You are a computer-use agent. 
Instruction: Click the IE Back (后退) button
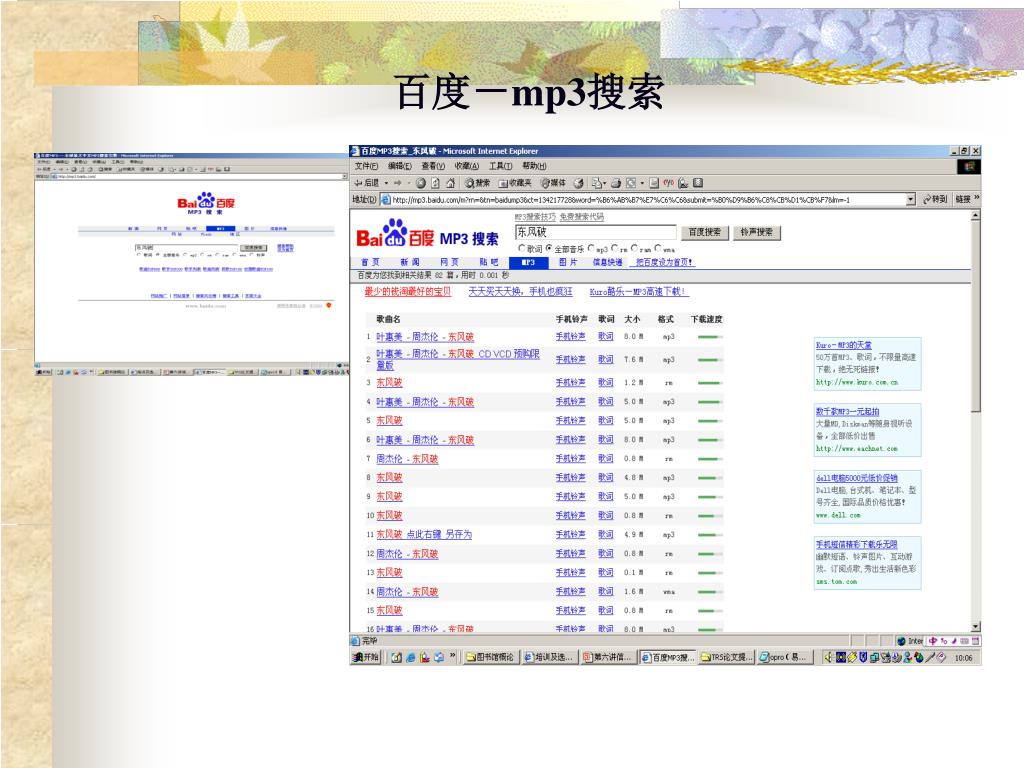coord(366,183)
